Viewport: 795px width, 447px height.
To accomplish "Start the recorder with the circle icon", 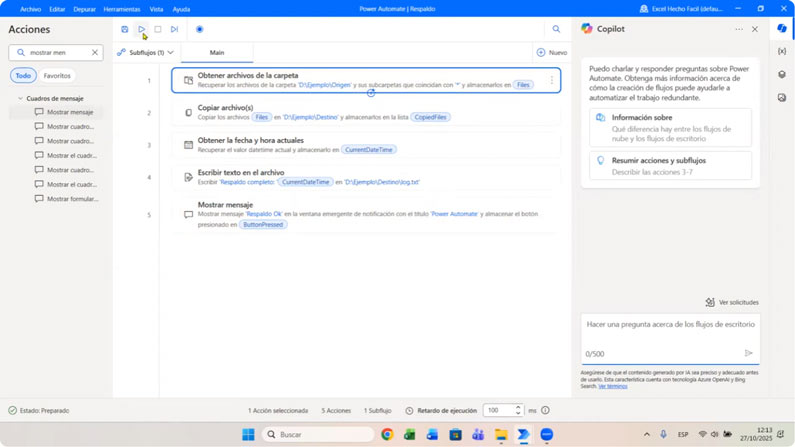I will (200, 29).
